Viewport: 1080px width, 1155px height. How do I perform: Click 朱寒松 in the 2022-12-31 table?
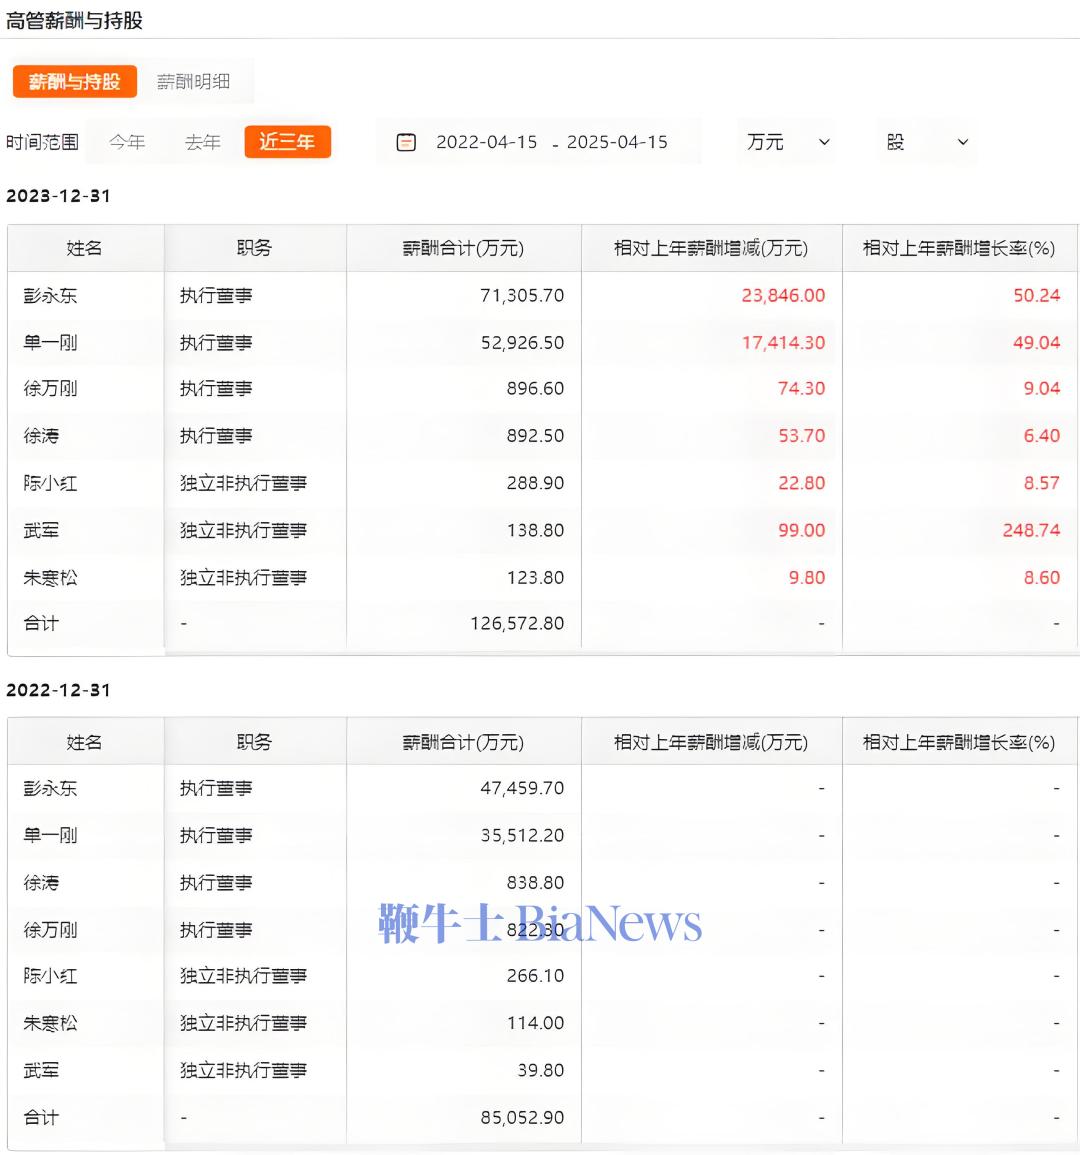click(x=50, y=1023)
